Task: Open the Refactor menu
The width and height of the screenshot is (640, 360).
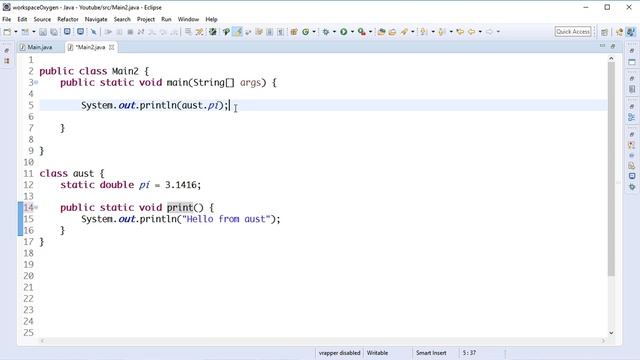Action: (68, 19)
